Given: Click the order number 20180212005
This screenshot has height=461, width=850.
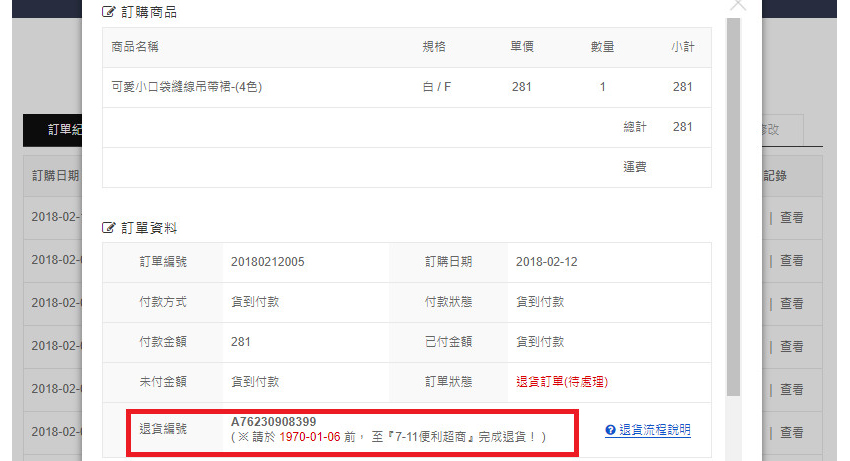Looking at the screenshot, I should (x=267, y=262).
